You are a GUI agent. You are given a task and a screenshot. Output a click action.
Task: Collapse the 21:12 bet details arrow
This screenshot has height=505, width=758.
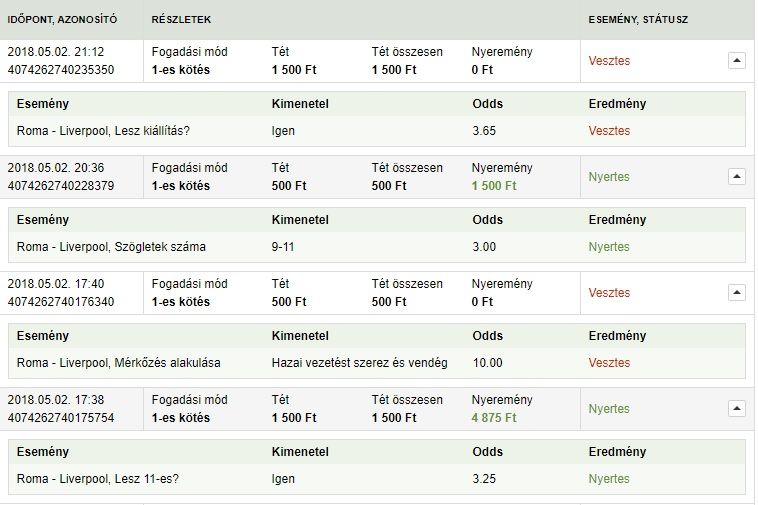[736, 61]
